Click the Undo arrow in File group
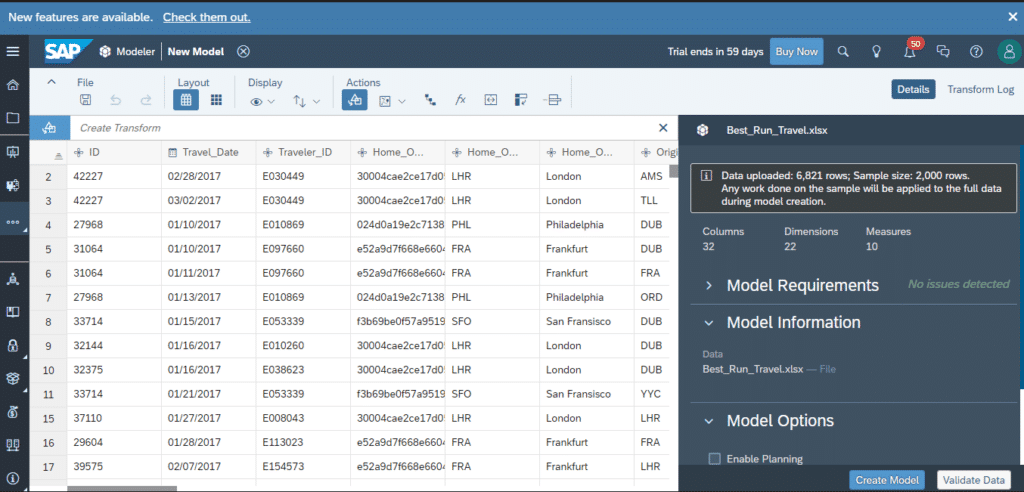Image resolution: width=1024 pixels, height=492 pixels. coord(116,100)
